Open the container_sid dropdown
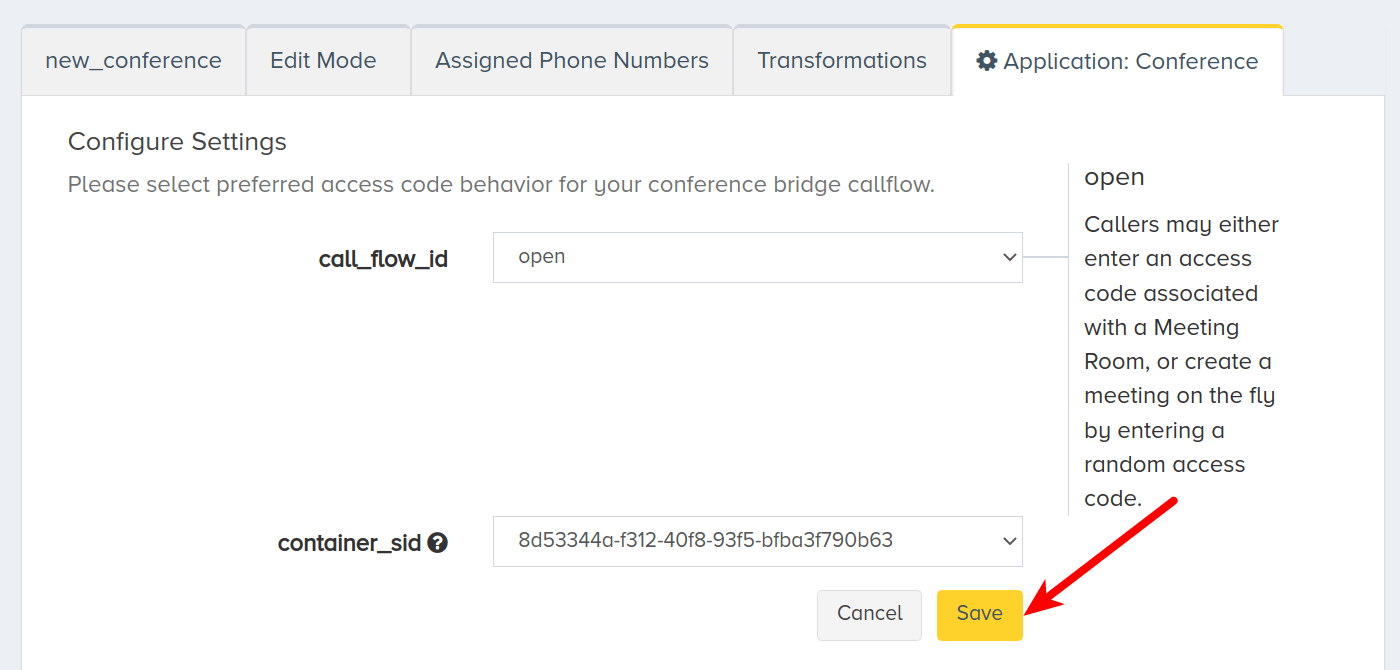Viewport: 1400px width, 670px height. pyautogui.click(x=758, y=541)
